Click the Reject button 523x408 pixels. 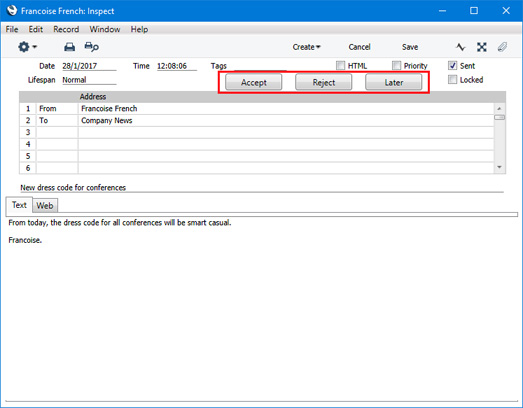(x=324, y=82)
